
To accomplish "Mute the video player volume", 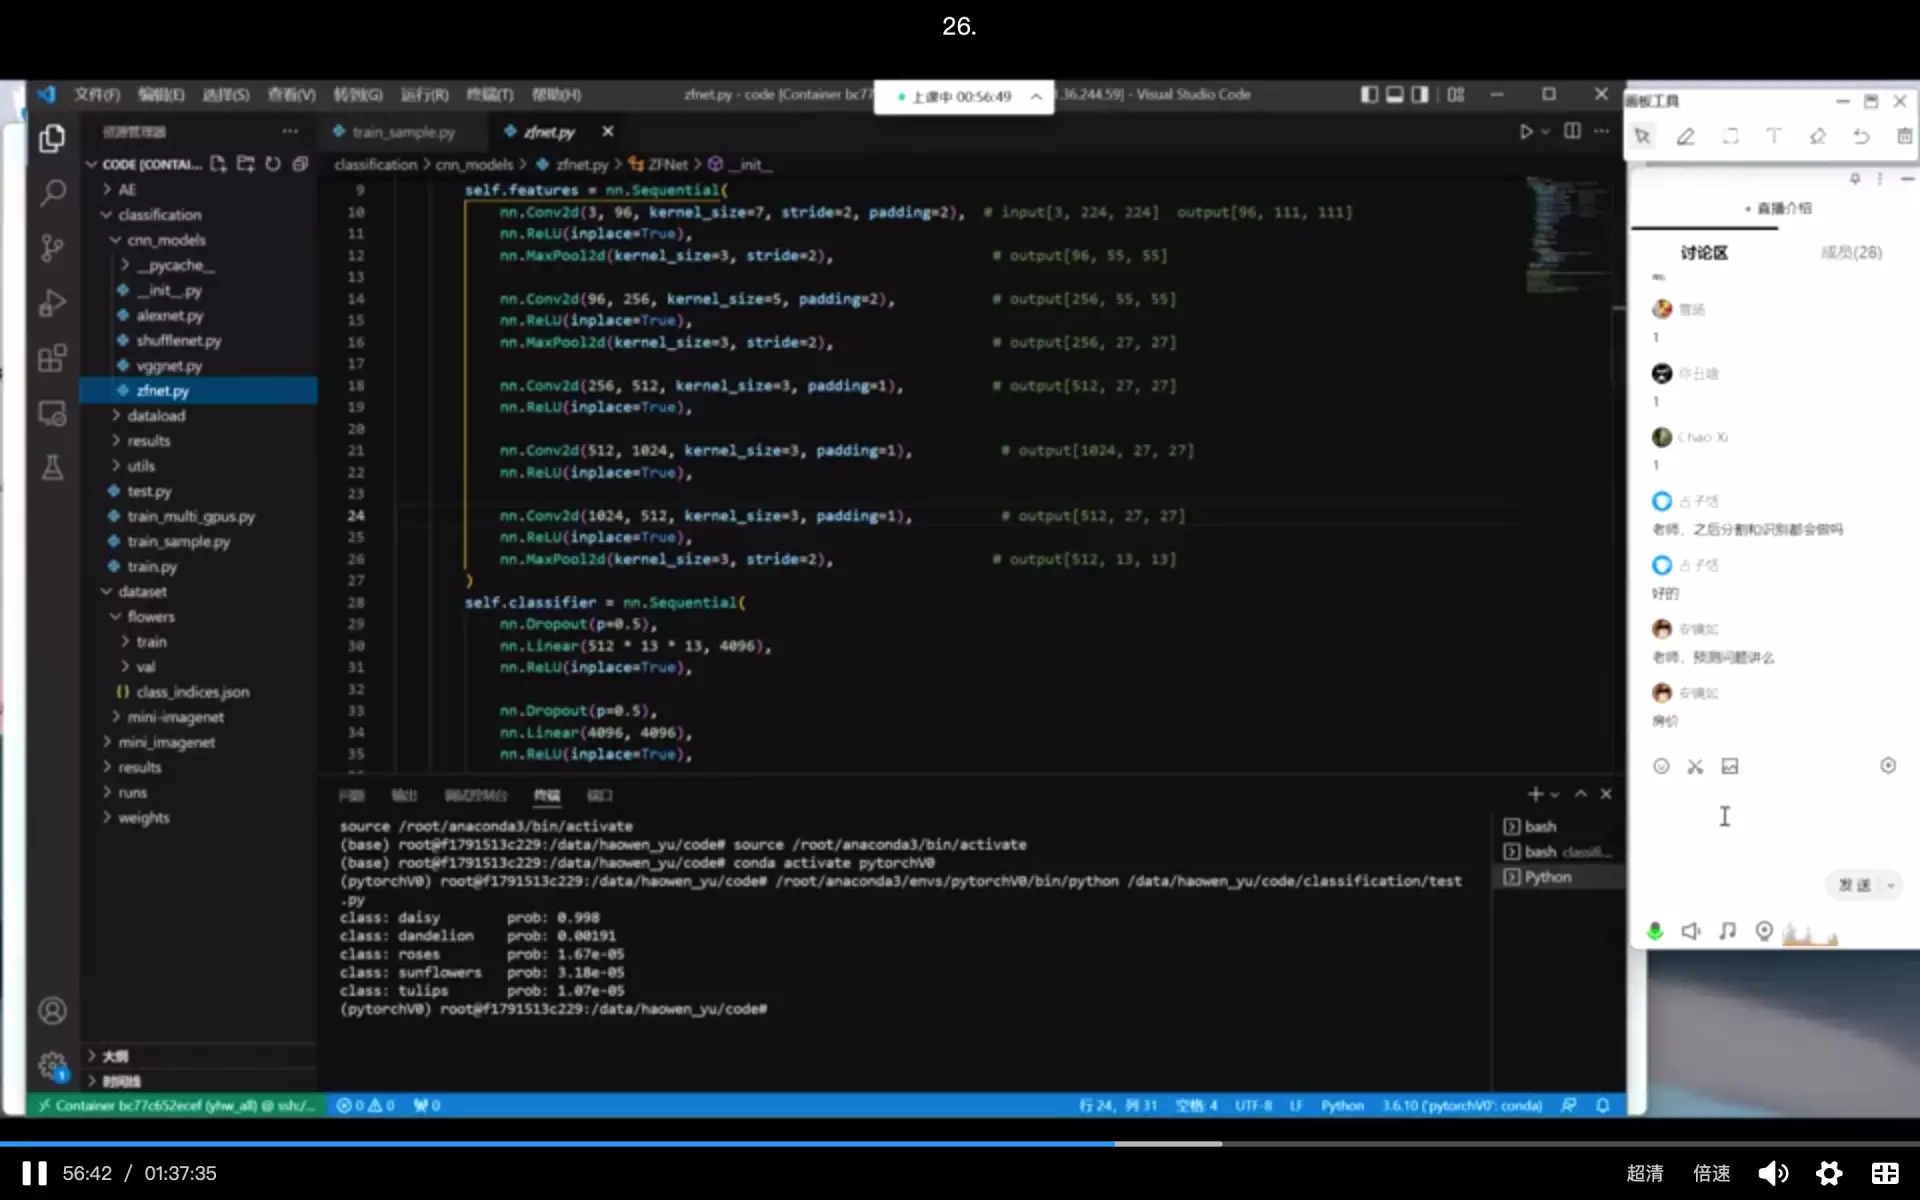I will click(1773, 1173).
